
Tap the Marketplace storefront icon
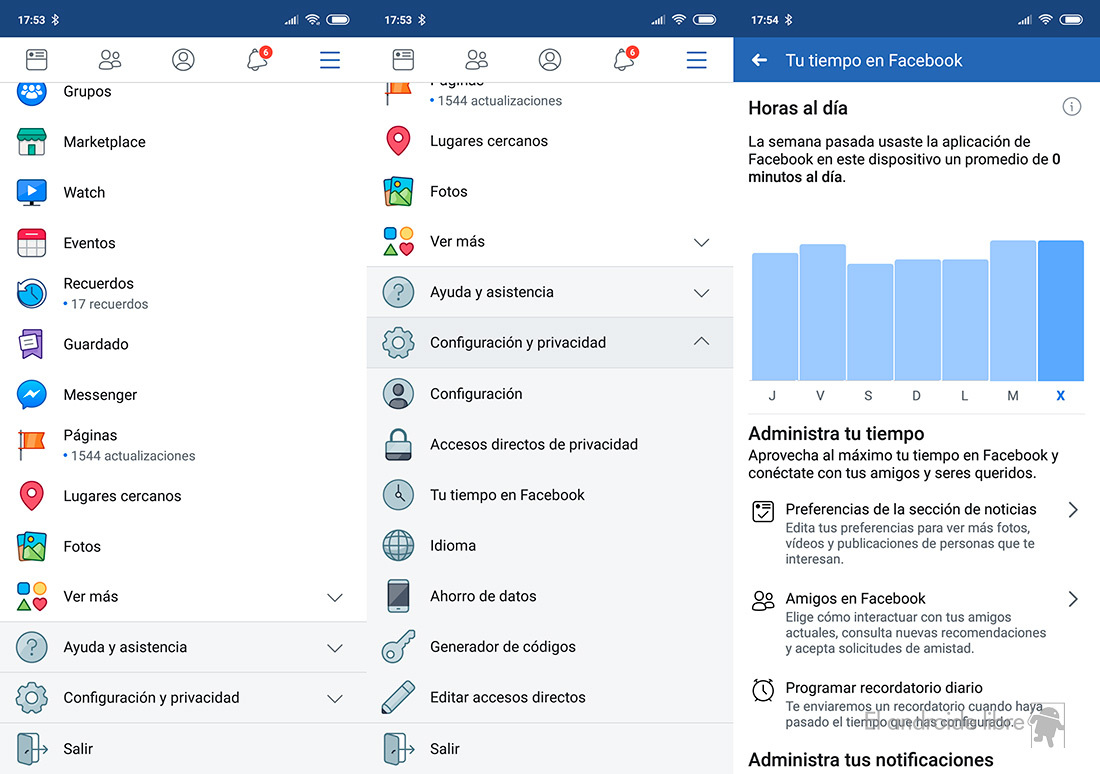[32, 142]
